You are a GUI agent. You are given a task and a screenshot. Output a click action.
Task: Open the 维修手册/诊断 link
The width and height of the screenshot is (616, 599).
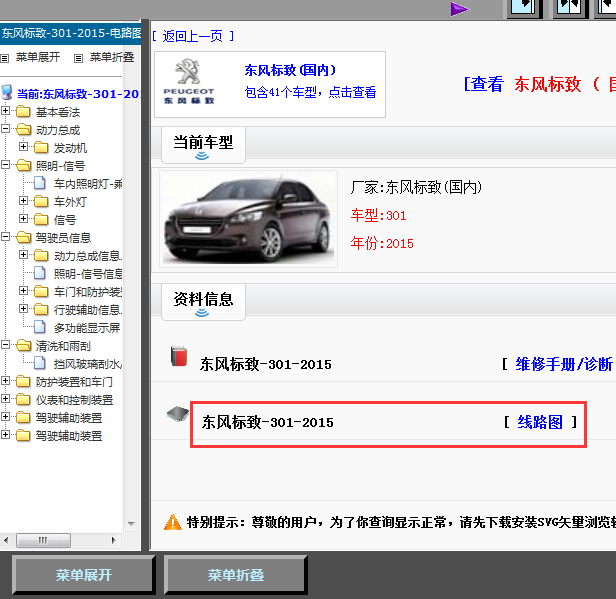564,364
